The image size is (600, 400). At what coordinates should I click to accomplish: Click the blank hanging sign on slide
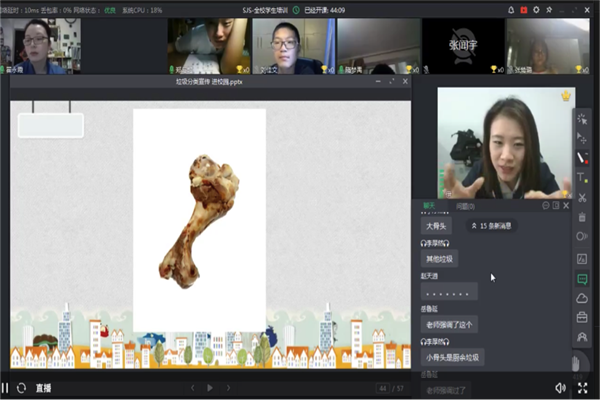(51, 125)
